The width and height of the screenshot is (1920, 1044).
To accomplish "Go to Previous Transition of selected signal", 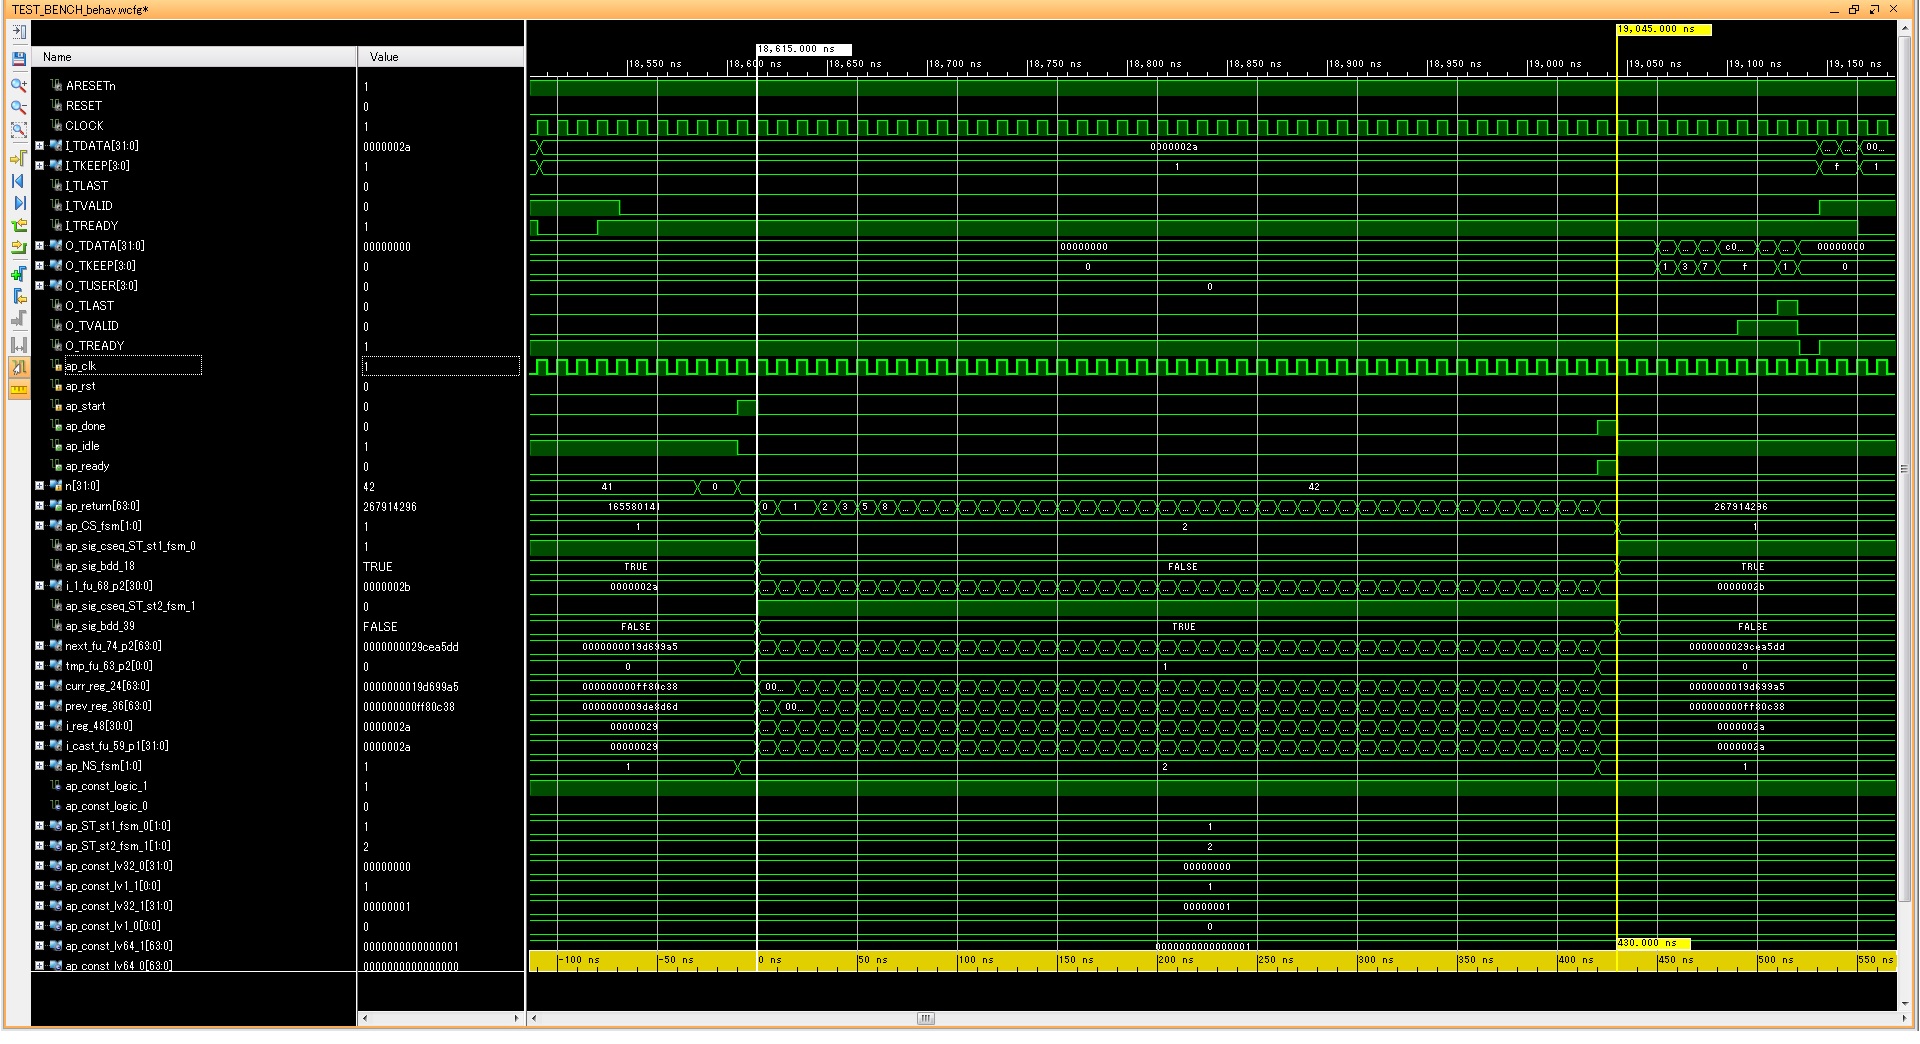I will tap(17, 225).
